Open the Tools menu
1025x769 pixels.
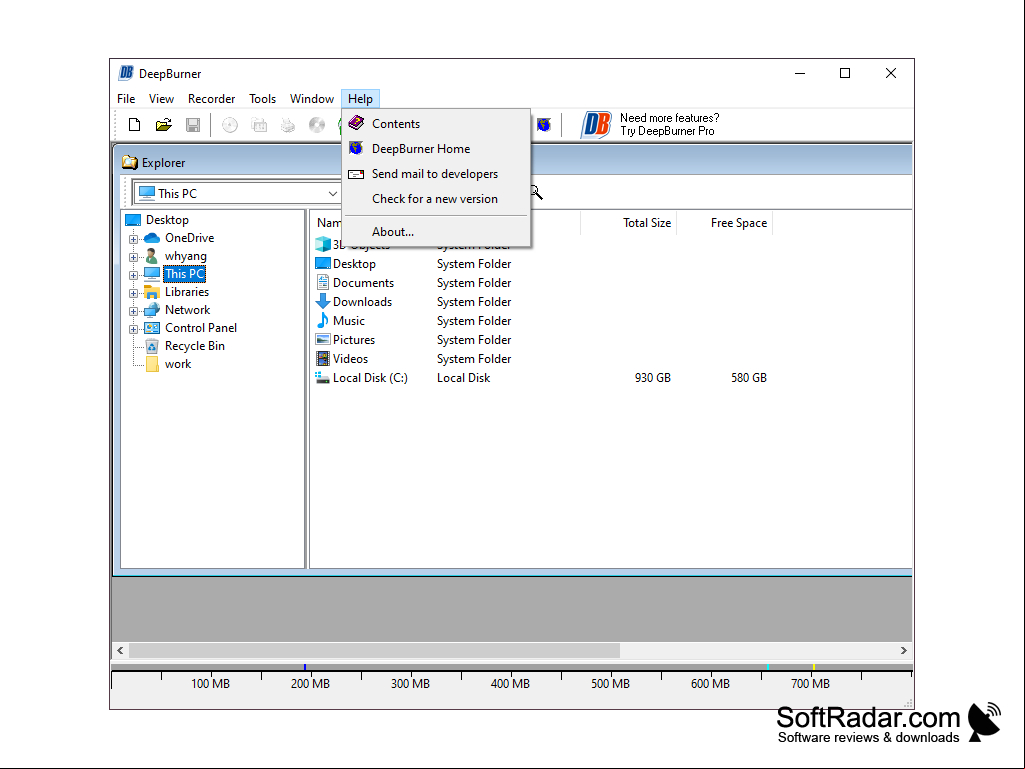(262, 99)
